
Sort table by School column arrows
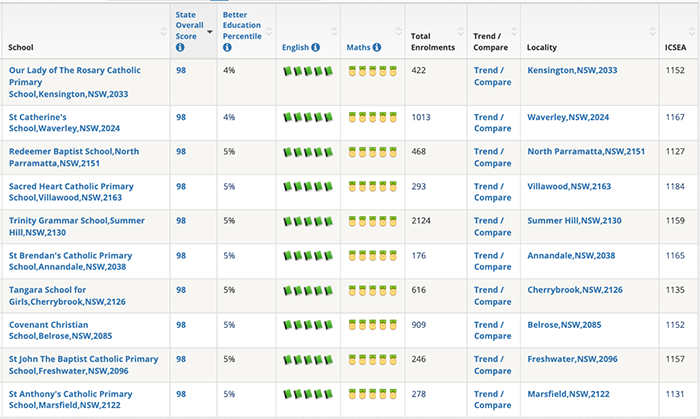pos(163,31)
